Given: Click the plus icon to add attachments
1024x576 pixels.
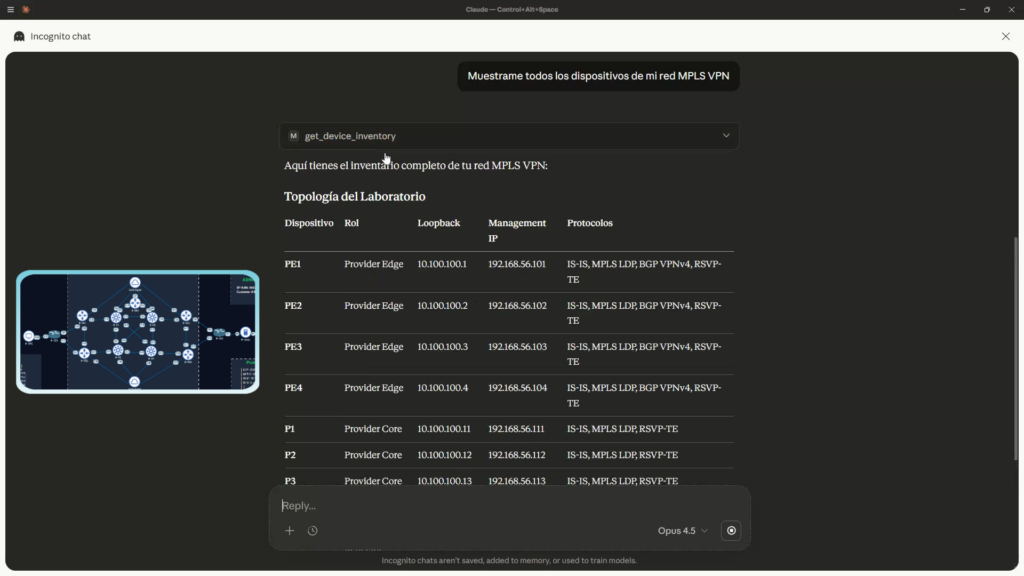Looking at the screenshot, I should 290,531.
